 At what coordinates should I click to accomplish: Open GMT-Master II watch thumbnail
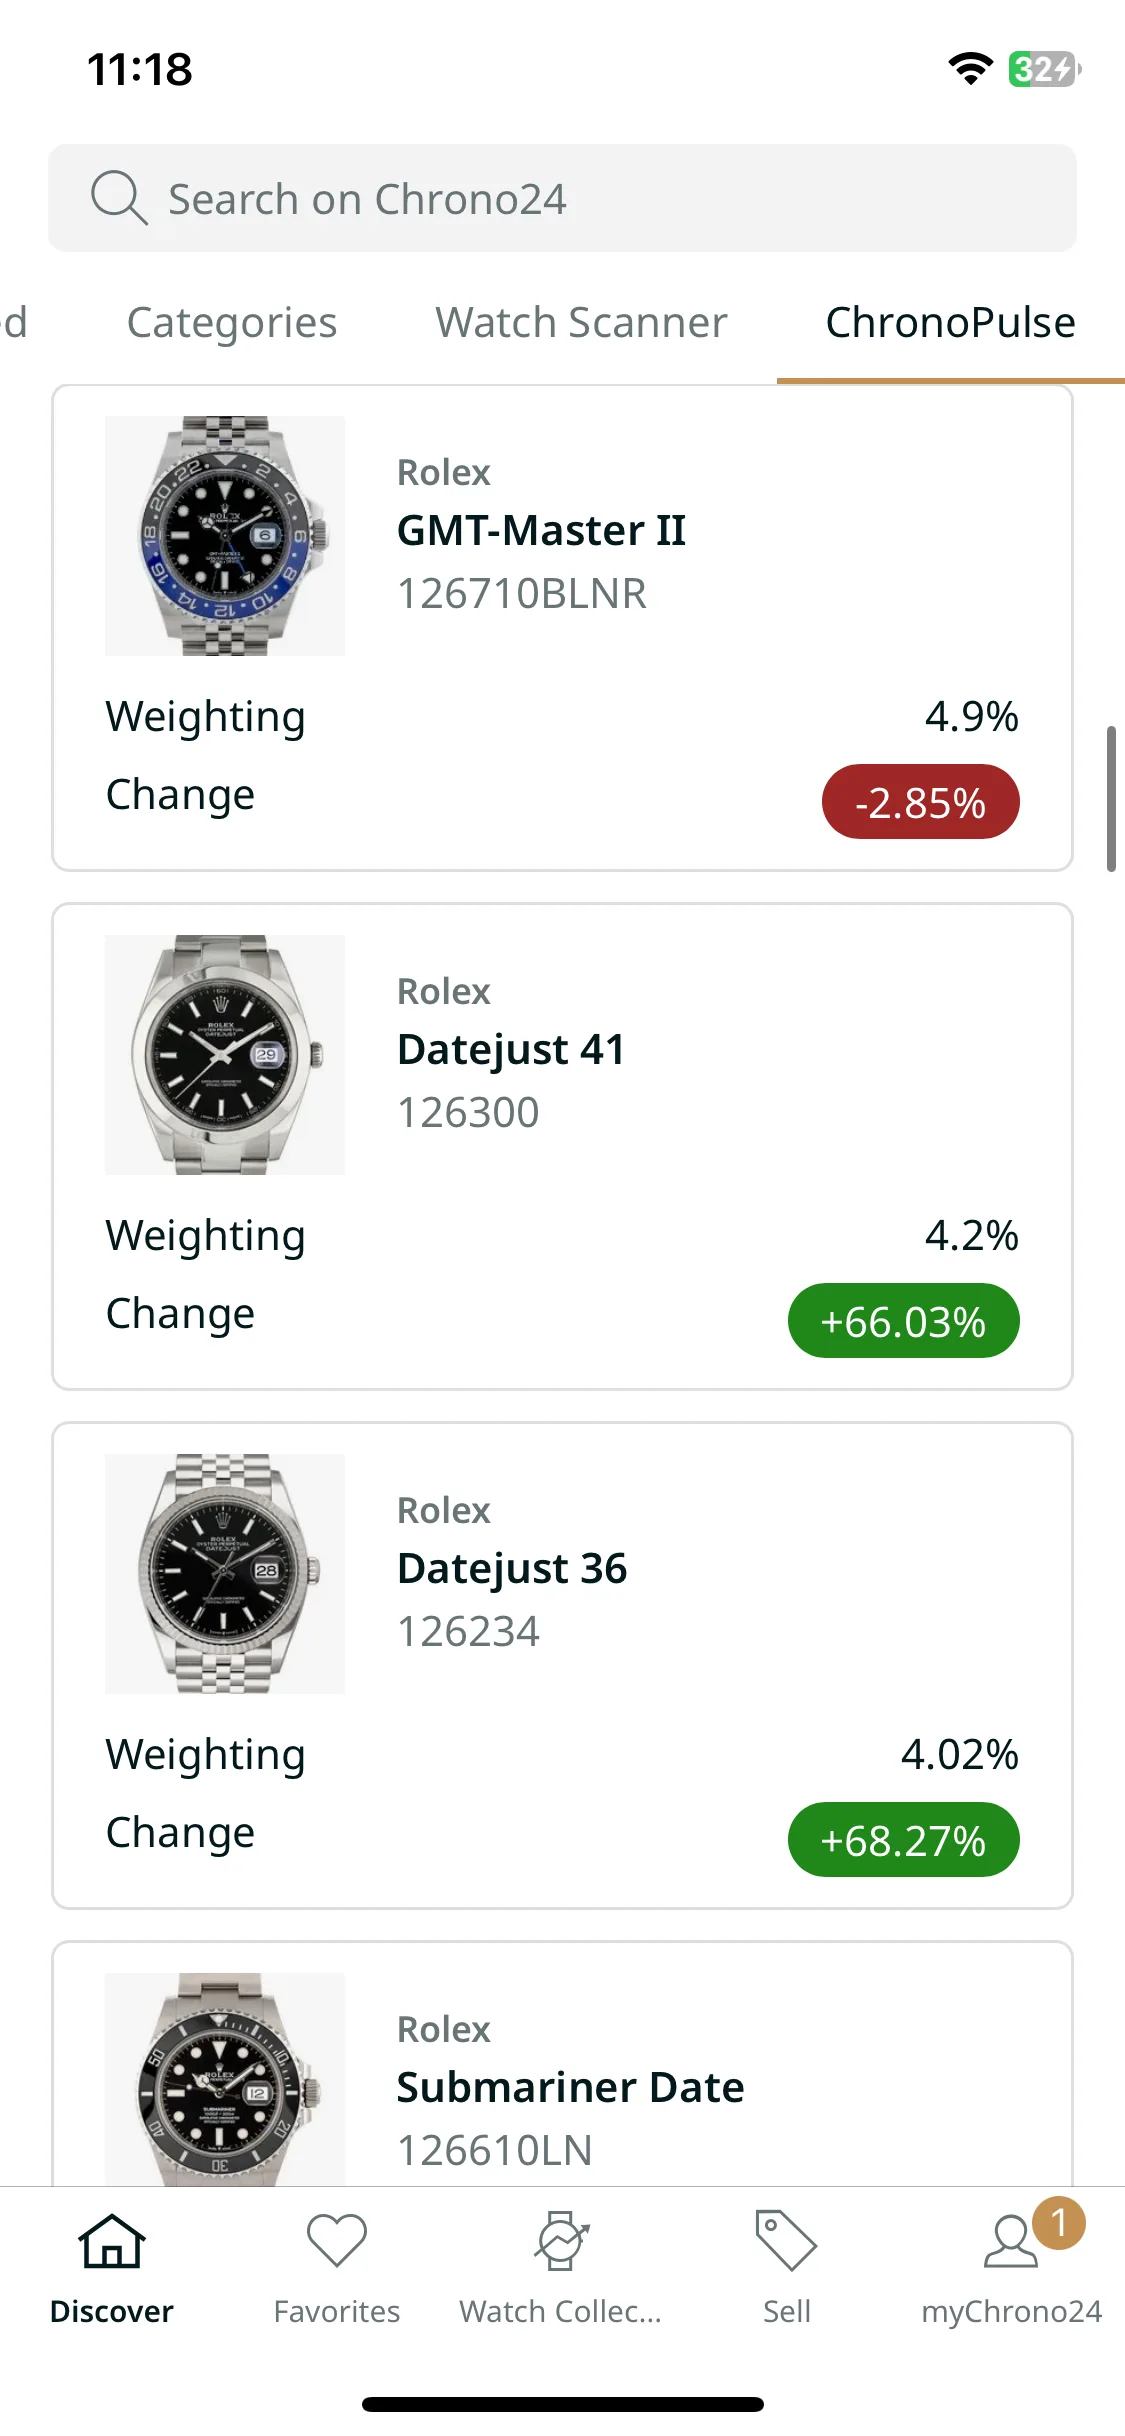(x=225, y=536)
